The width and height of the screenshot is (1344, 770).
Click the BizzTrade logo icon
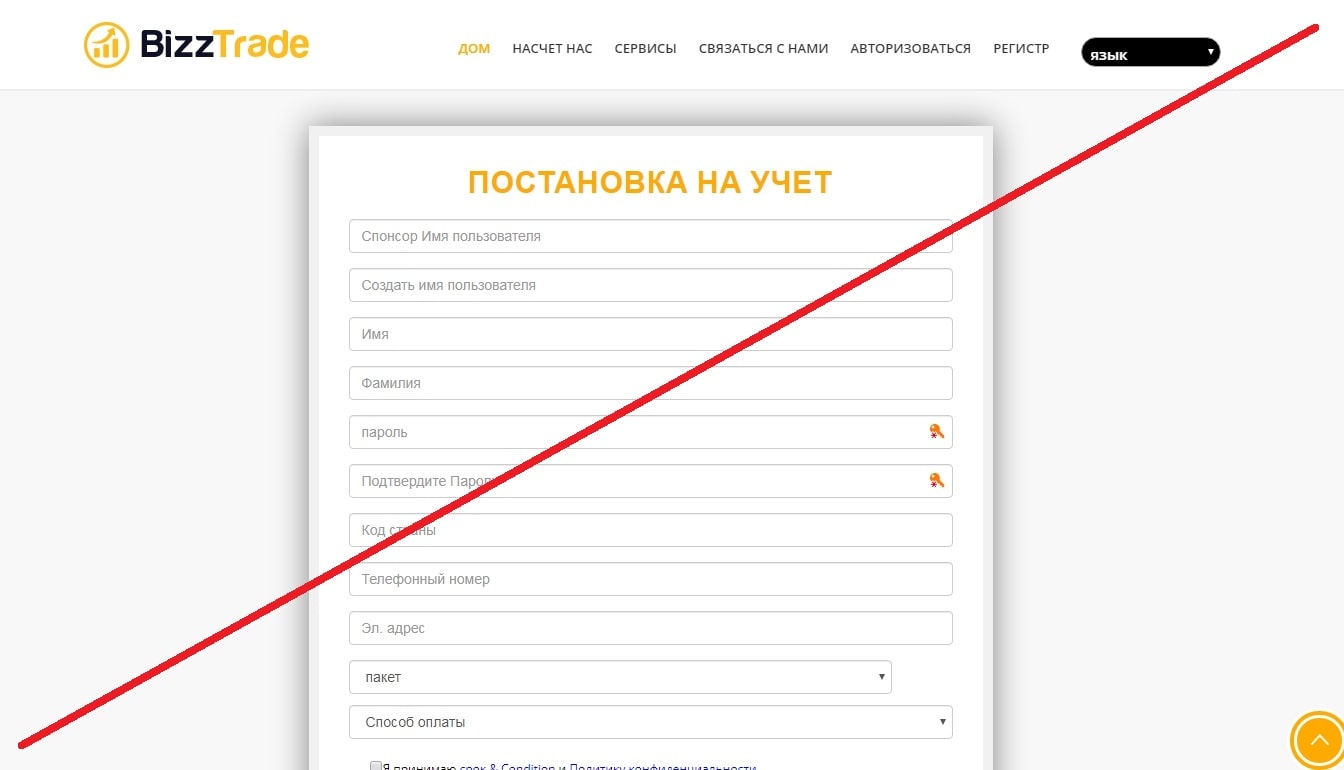point(106,45)
